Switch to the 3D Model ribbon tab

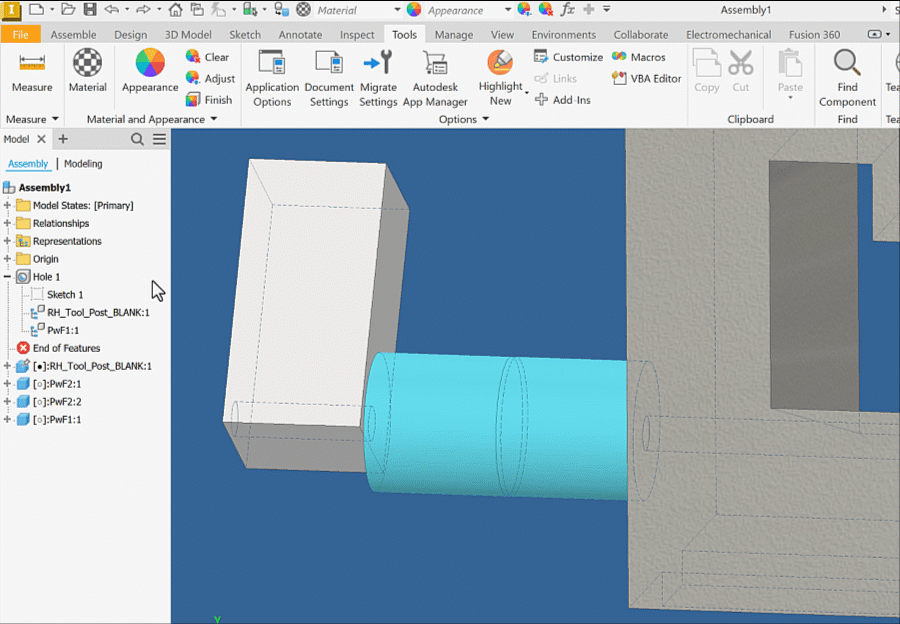[188, 34]
